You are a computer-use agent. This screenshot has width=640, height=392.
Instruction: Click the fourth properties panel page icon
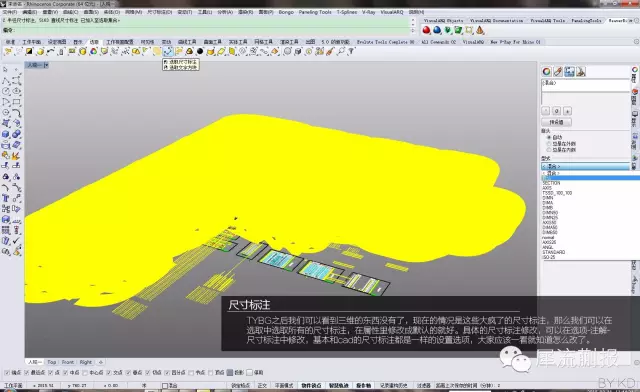[x=581, y=72]
